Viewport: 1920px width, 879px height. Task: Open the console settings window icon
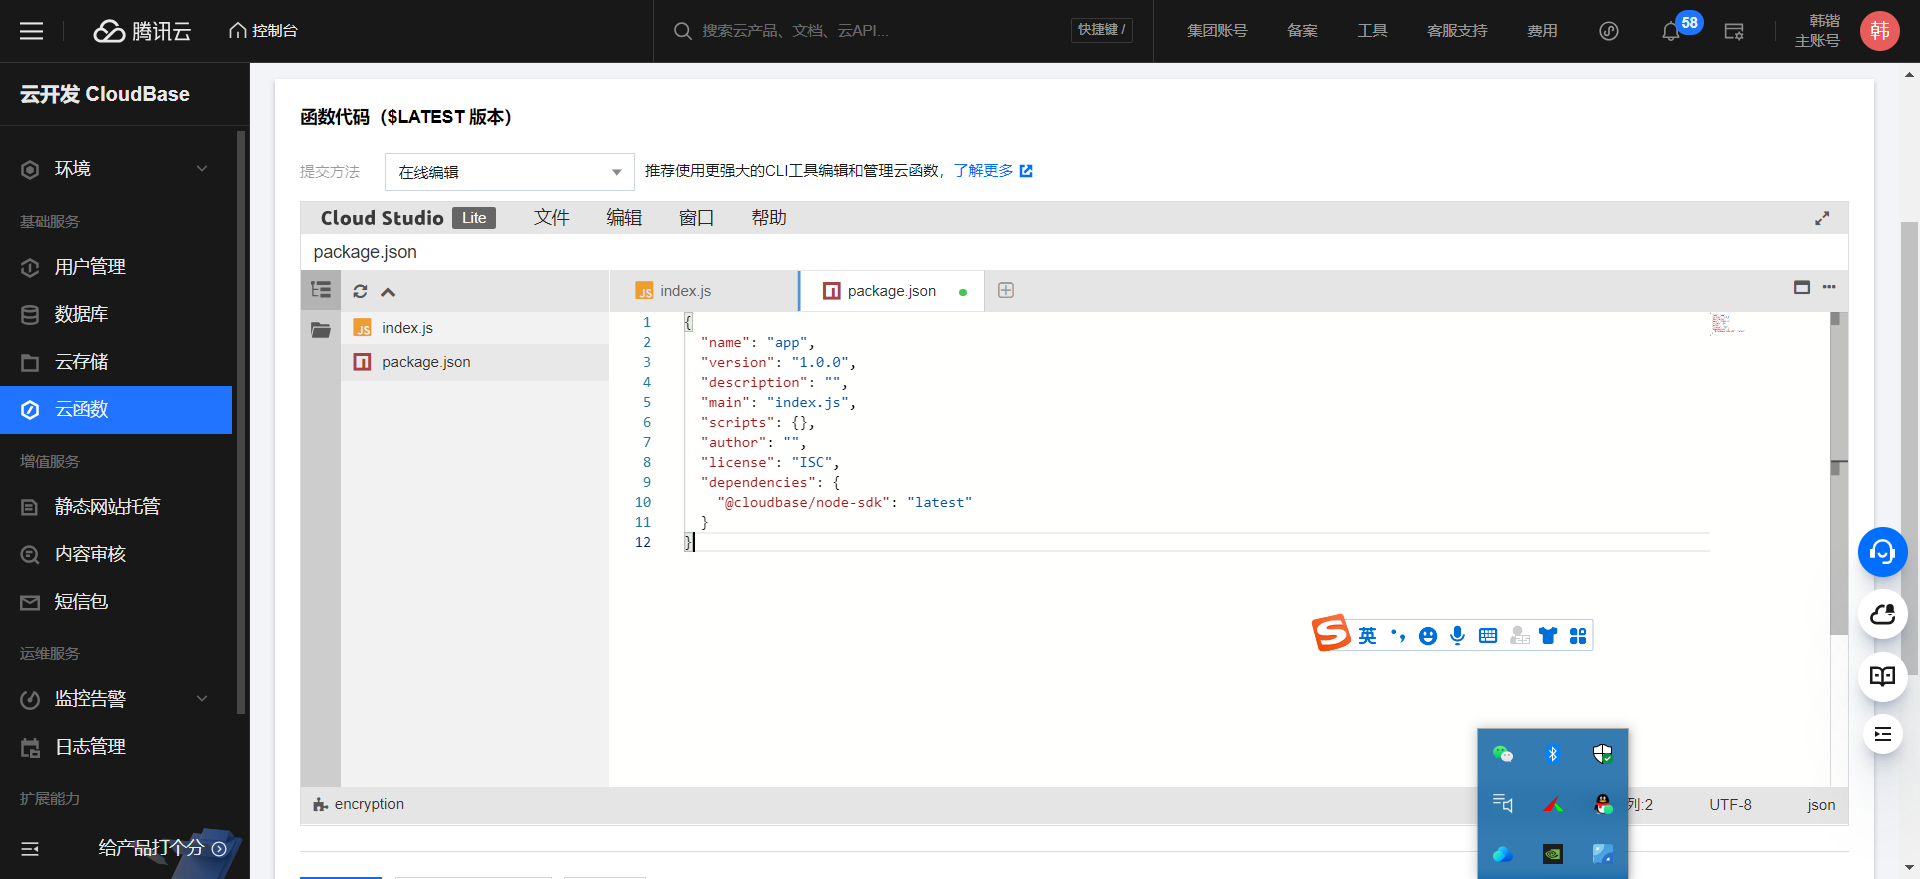1734,31
